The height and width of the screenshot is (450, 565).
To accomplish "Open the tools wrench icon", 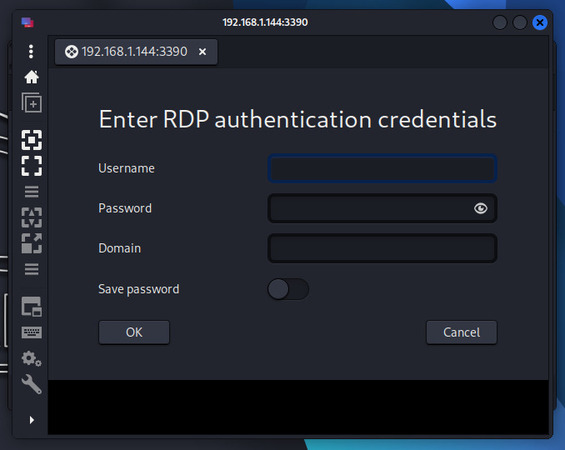I will point(31,384).
